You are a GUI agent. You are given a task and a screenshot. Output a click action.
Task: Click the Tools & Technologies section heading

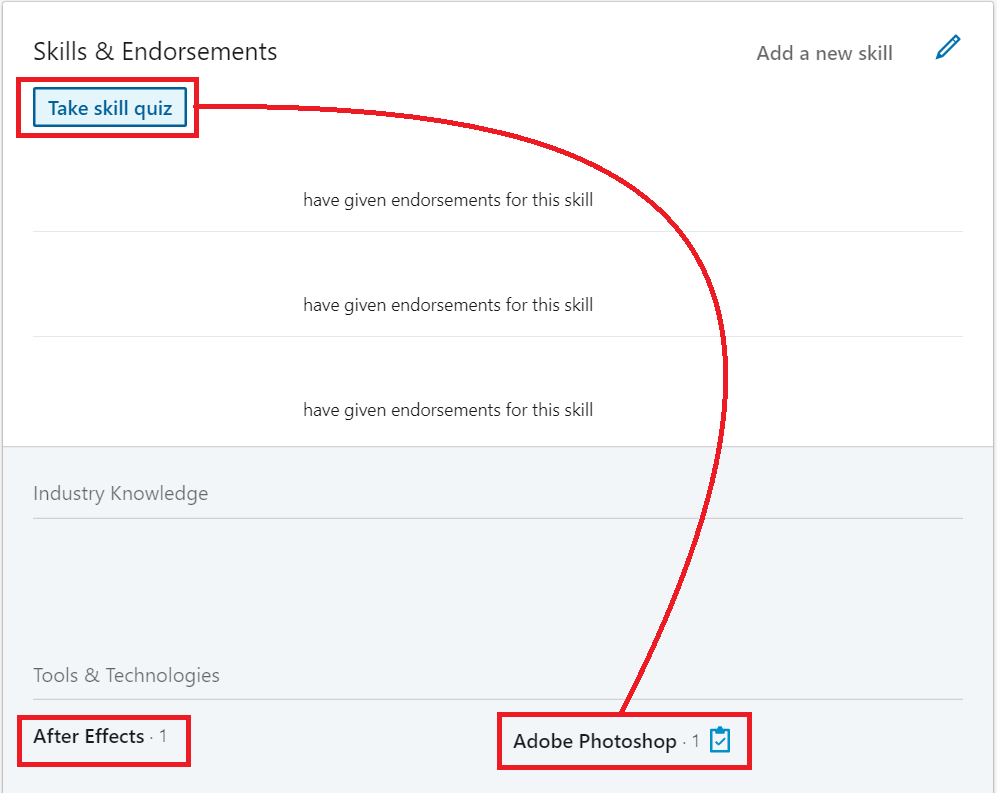tap(126, 675)
